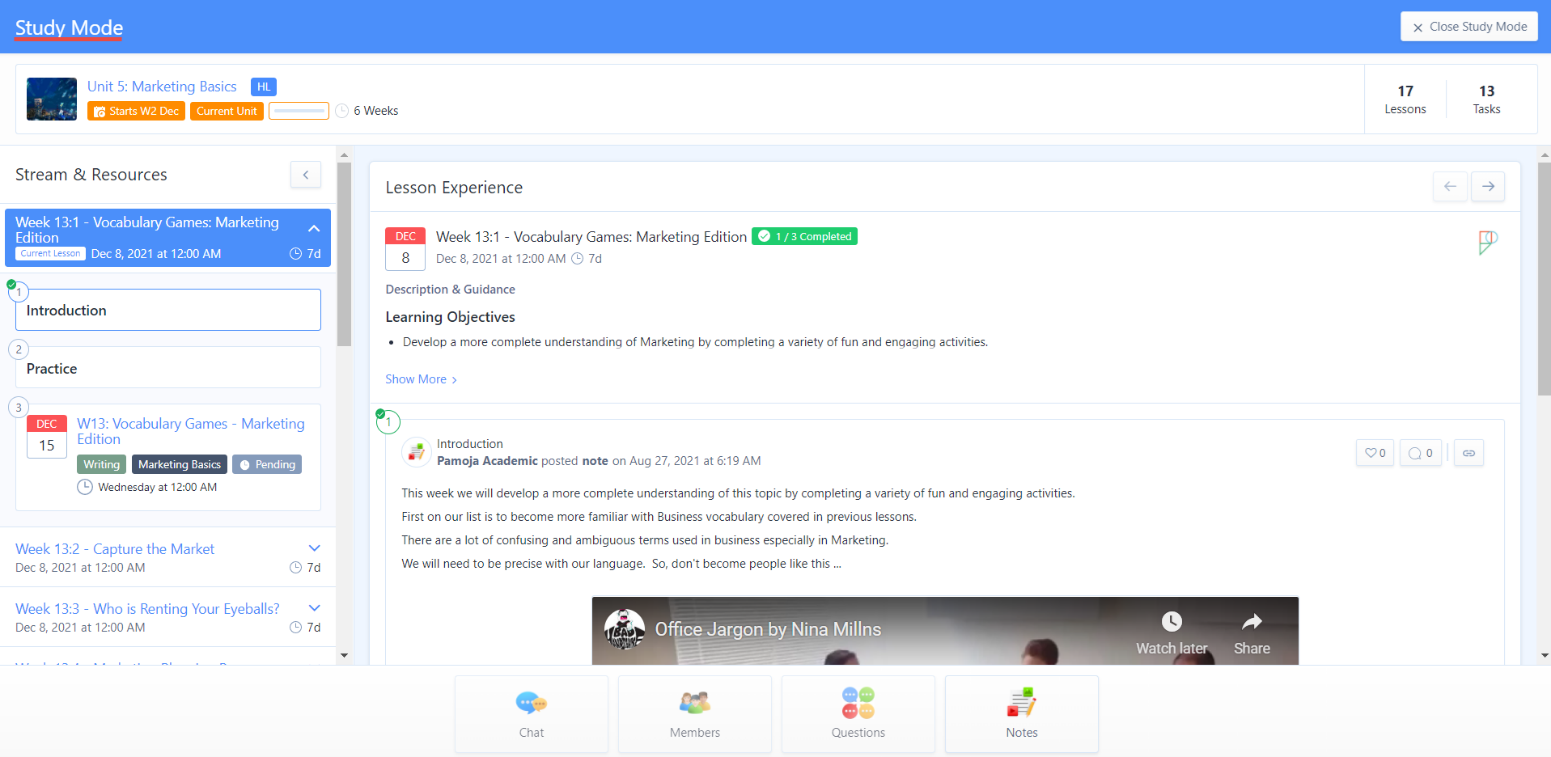Go to the next lesson with right arrow
This screenshot has width=1551, height=757.
[1488, 187]
